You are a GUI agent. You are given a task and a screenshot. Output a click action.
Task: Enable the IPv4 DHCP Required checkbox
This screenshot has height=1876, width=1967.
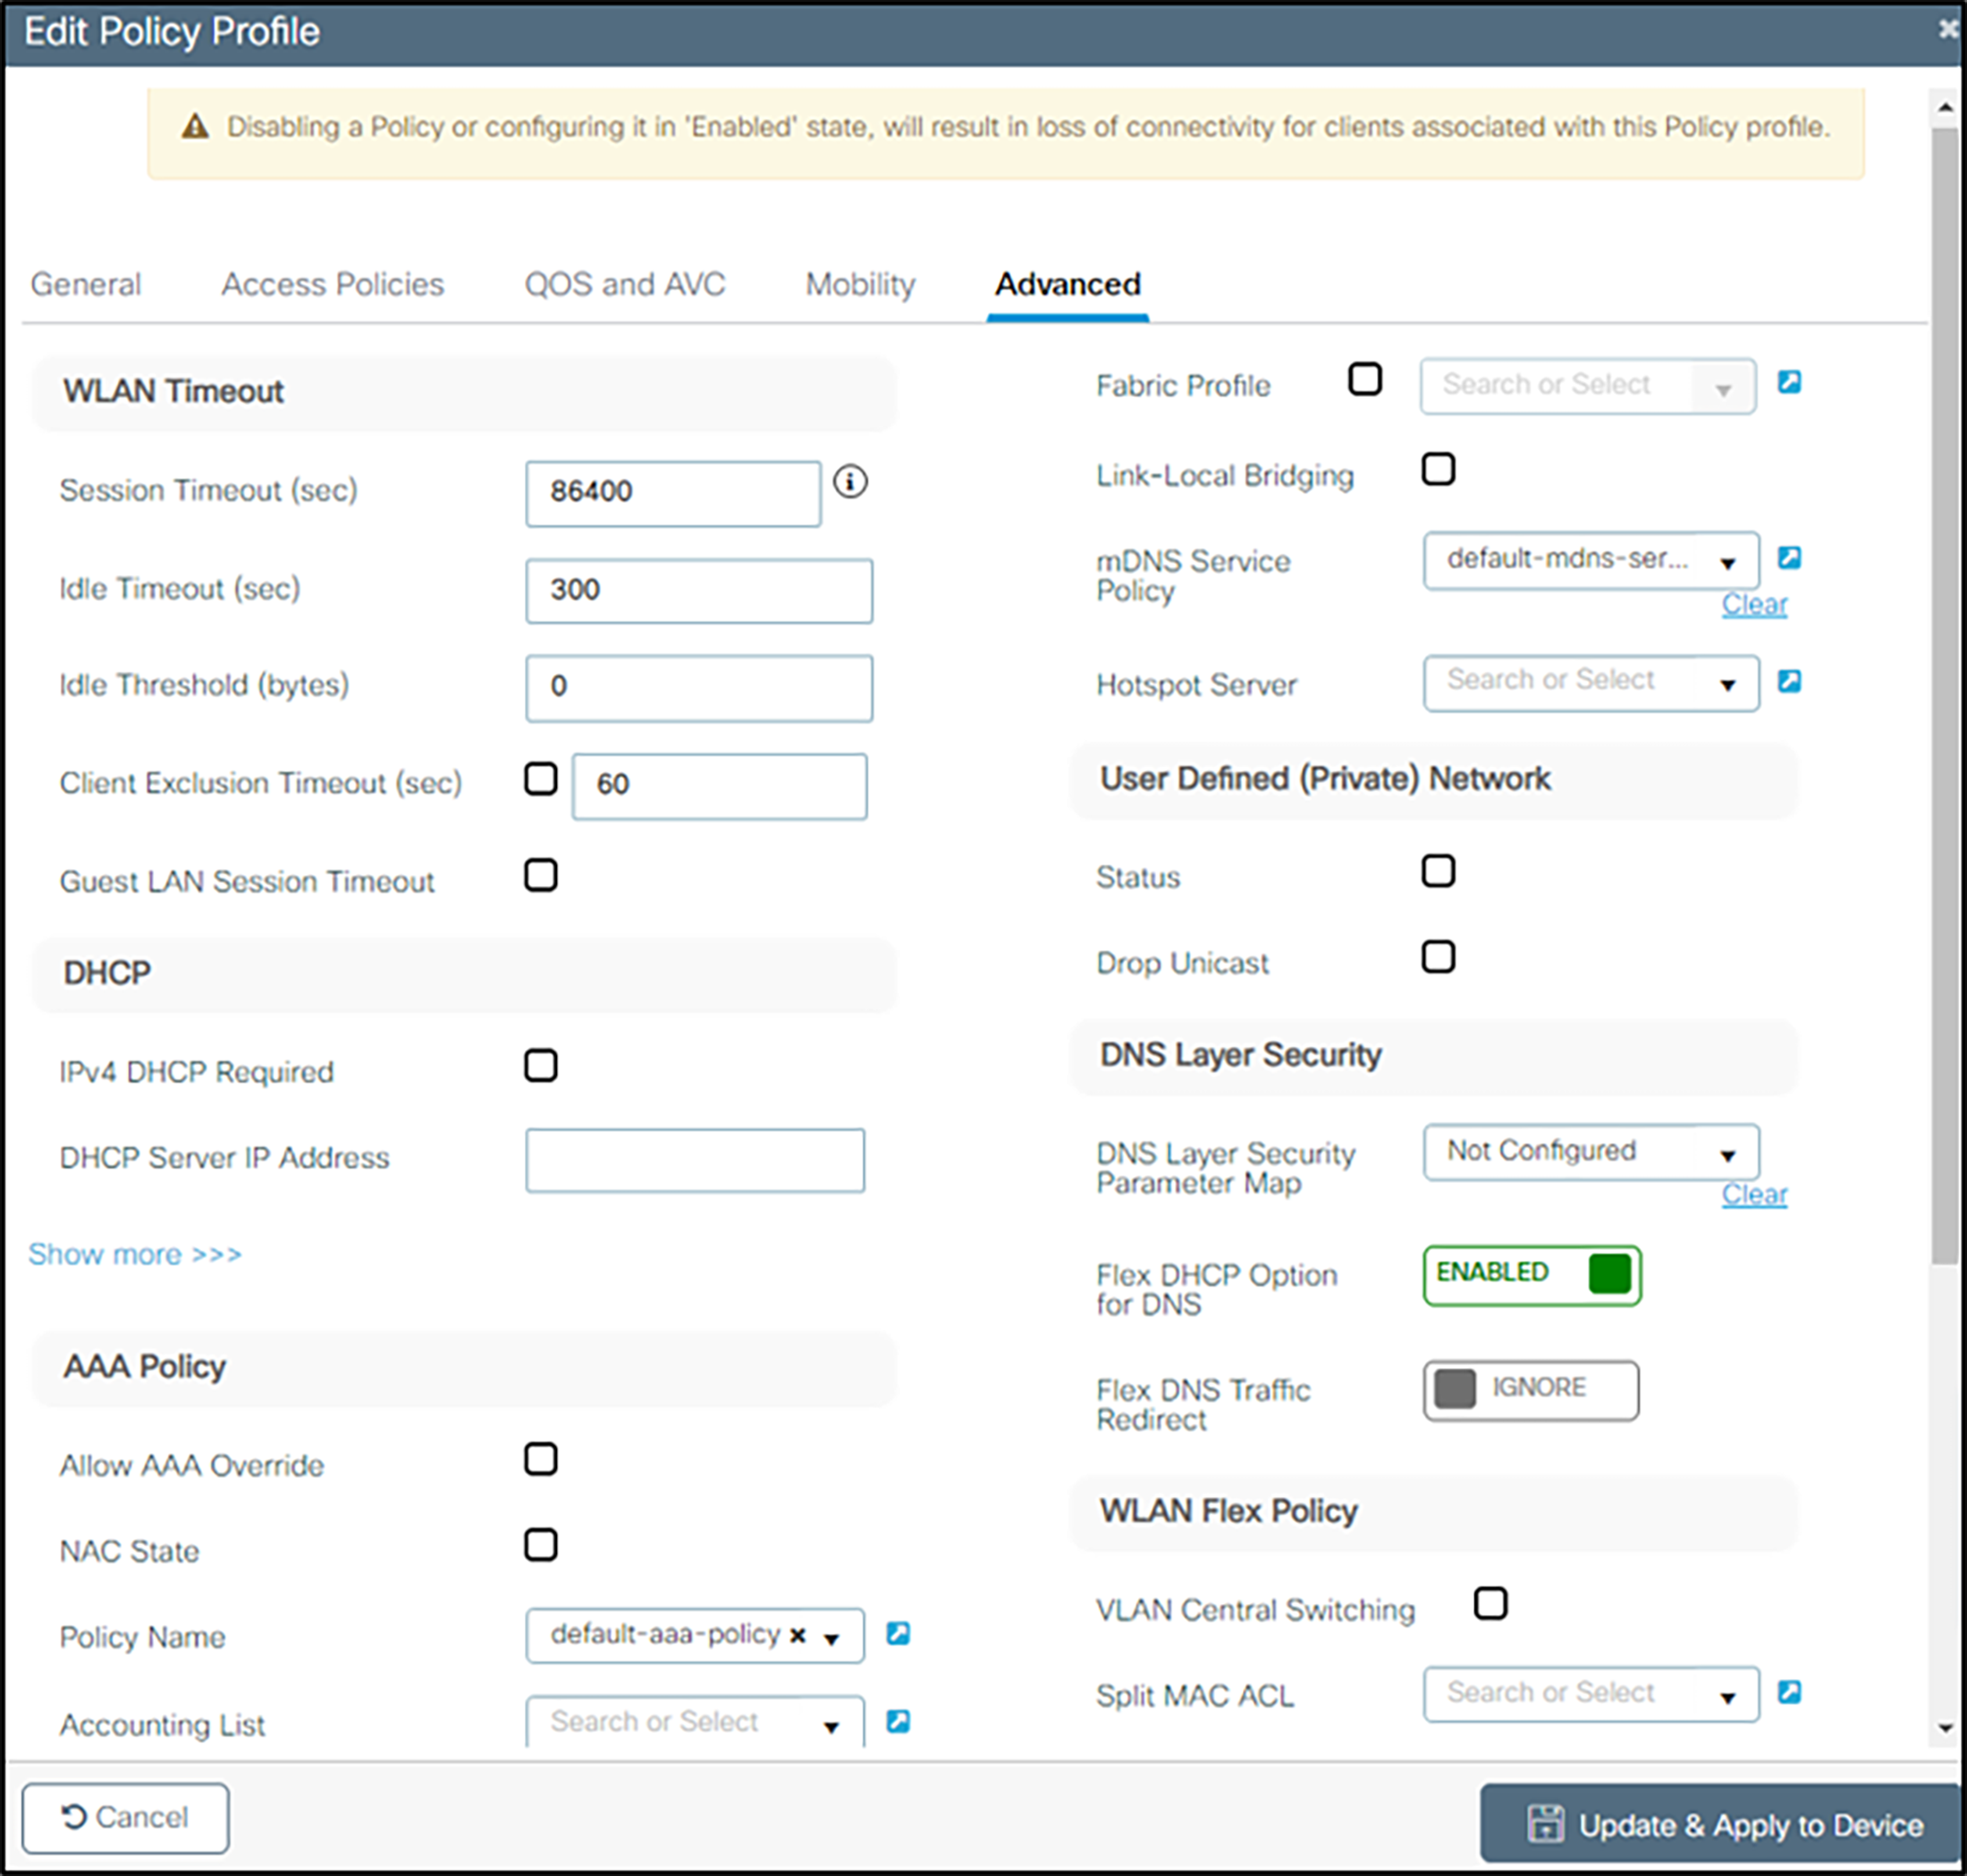tap(540, 1066)
